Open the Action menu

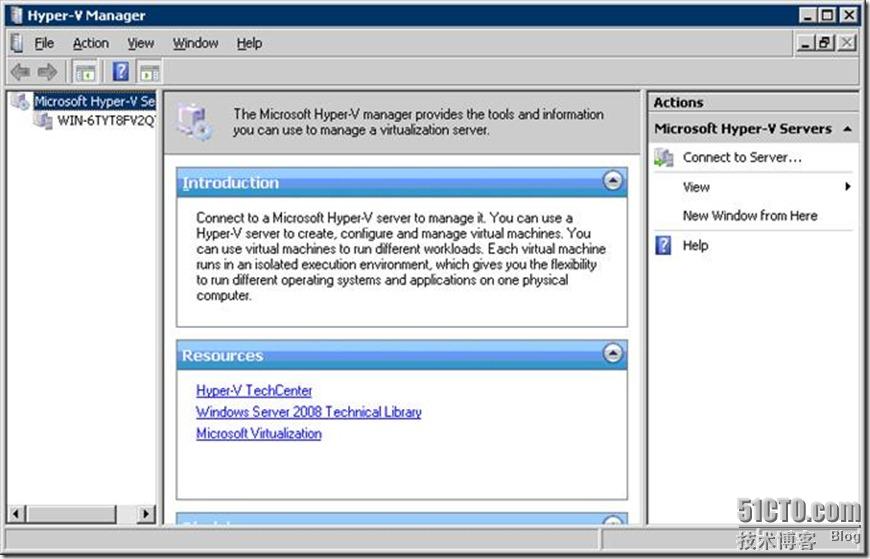pyautogui.click(x=91, y=43)
